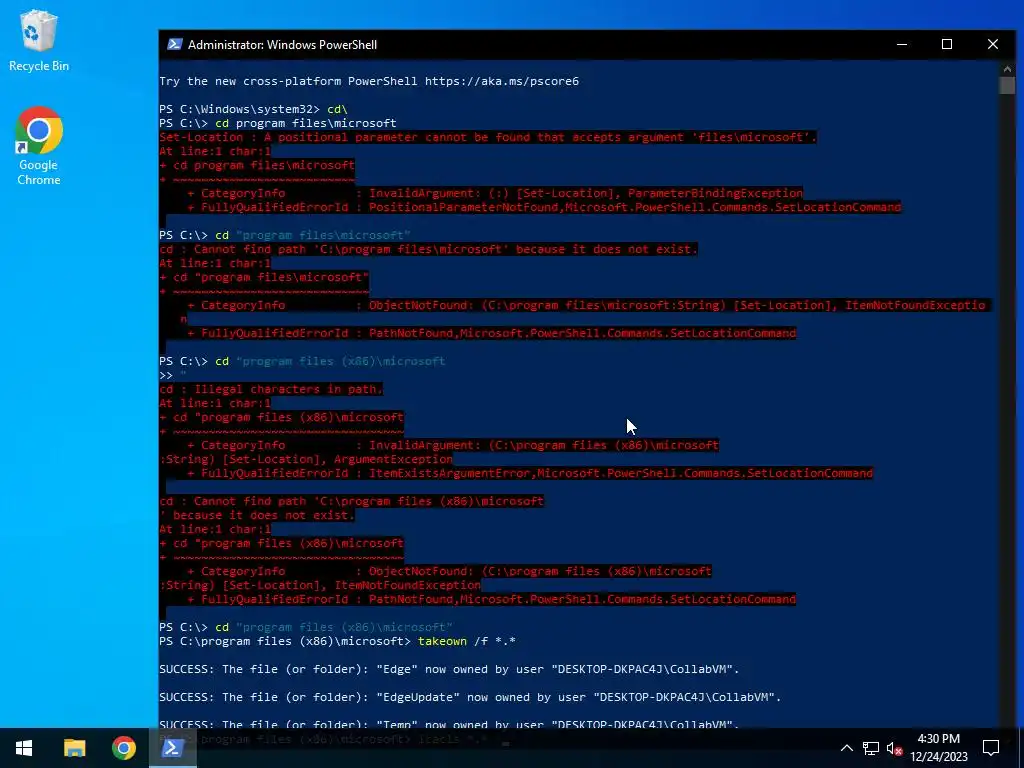Image resolution: width=1024 pixels, height=768 pixels.
Task: Launch File Explorer from the taskbar
Action: (74, 748)
